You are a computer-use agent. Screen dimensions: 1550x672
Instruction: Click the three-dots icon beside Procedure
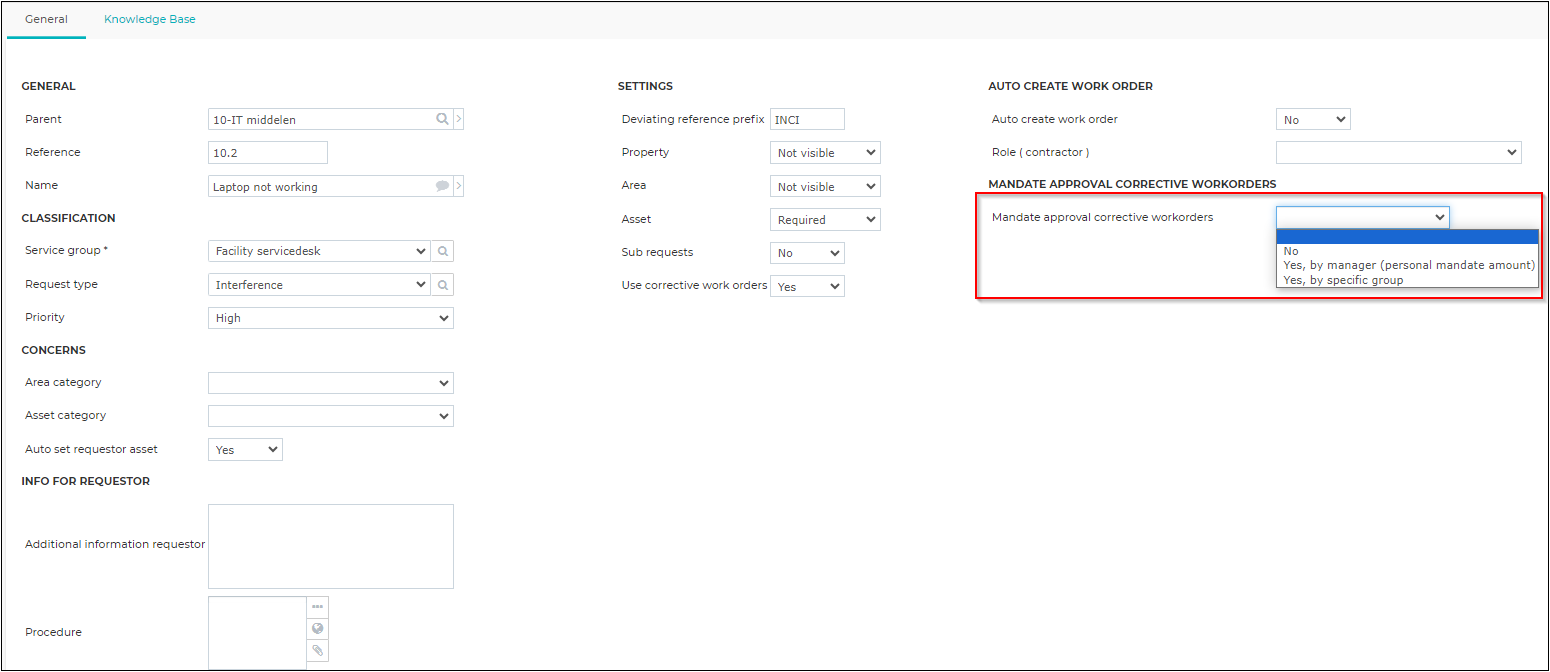(x=317, y=607)
